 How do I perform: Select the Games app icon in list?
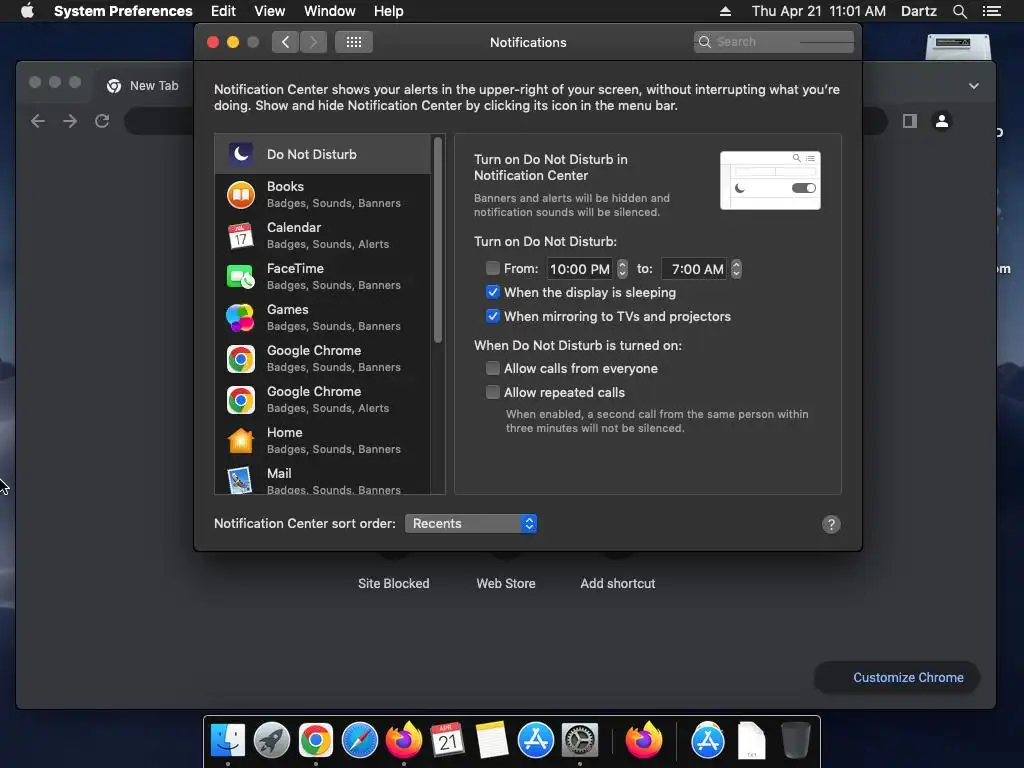click(240, 318)
